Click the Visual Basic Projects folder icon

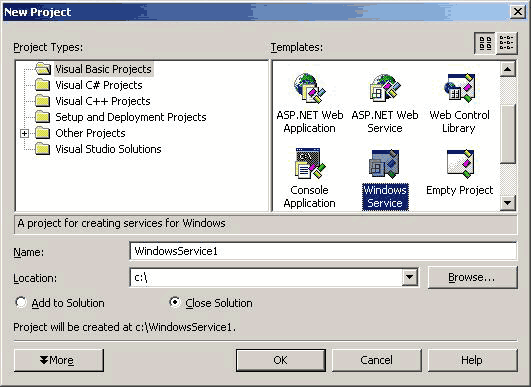[x=43, y=69]
